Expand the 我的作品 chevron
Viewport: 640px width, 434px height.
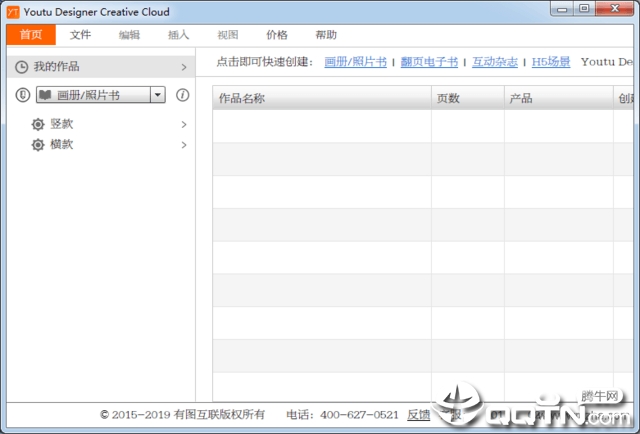184,67
